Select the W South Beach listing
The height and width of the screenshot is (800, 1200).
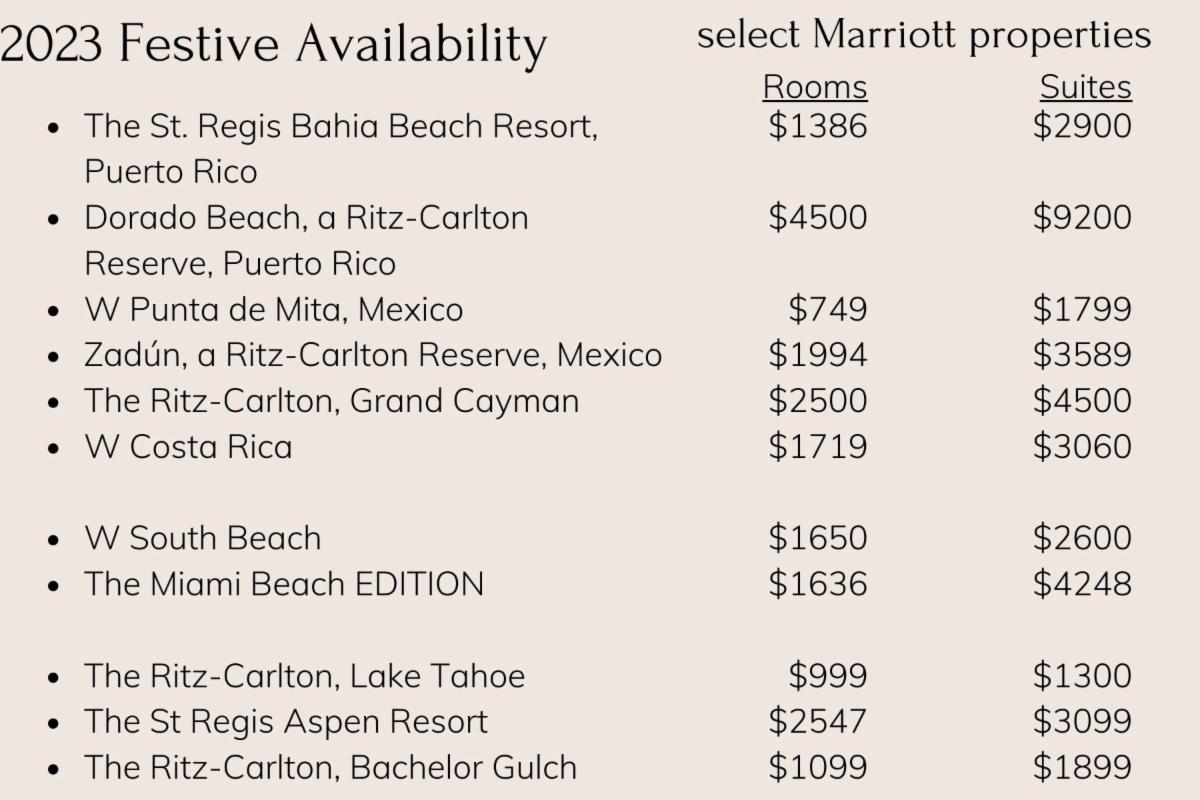(x=203, y=538)
